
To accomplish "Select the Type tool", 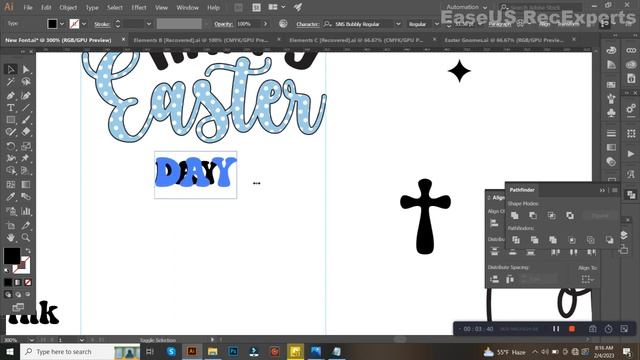I will [11, 108].
